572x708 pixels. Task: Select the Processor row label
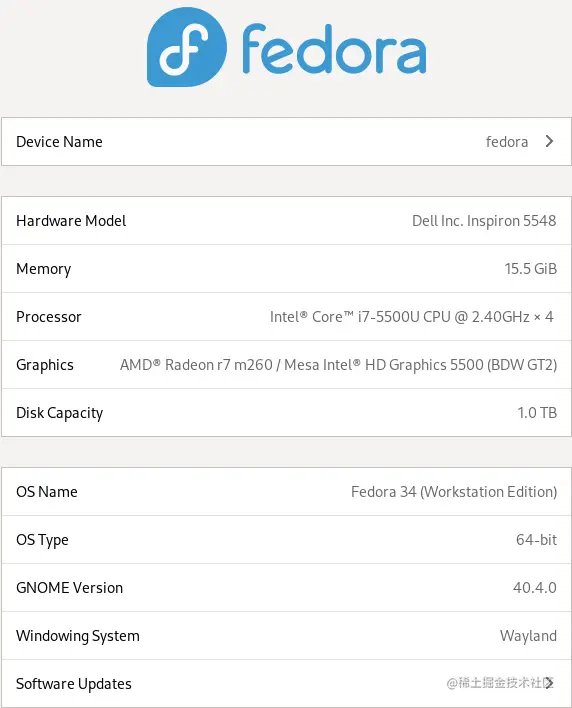pyautogui.click(x=49, y=317)
